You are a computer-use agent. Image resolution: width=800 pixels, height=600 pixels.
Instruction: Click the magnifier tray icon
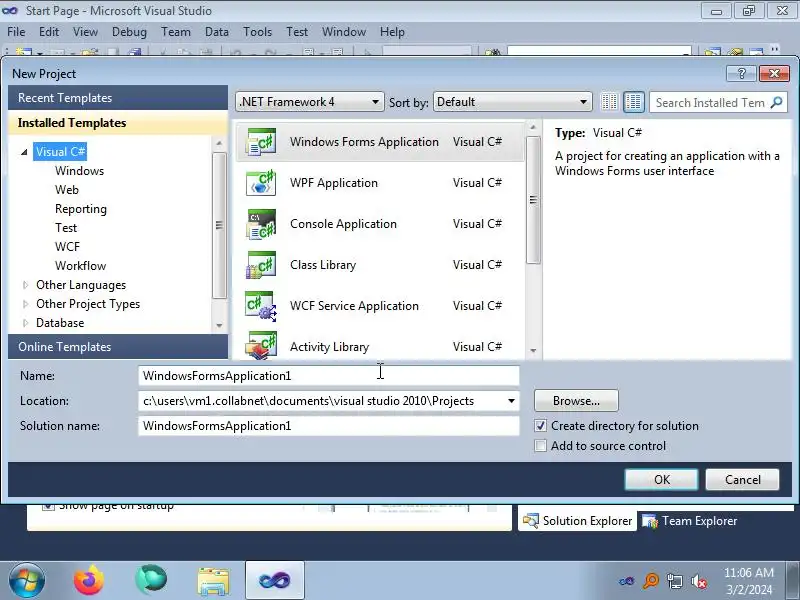(x=651, y=581)
